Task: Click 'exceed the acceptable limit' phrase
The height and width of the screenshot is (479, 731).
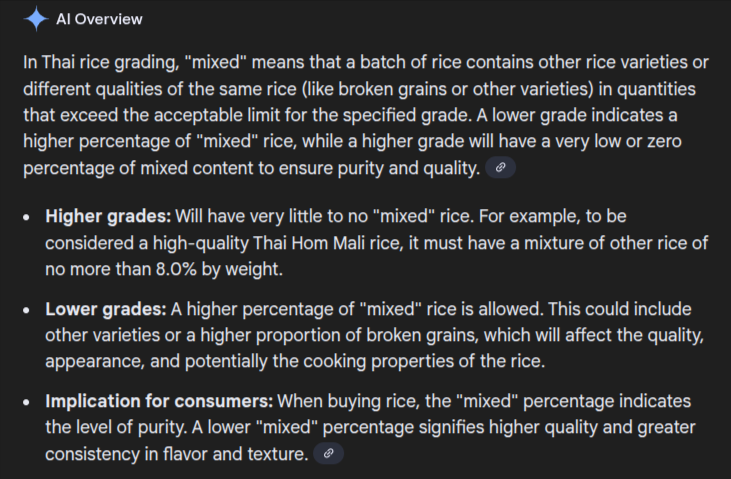Action: tap(162, 115)
